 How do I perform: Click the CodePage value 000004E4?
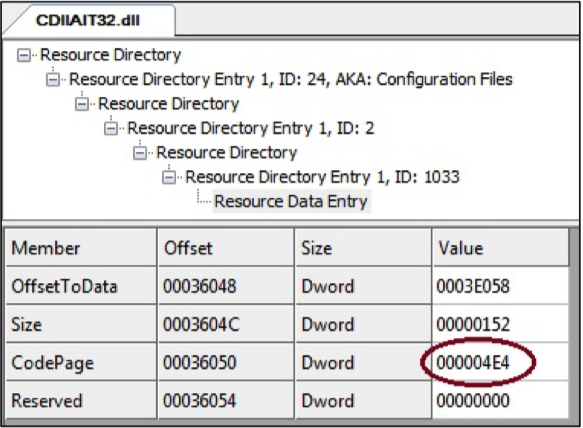(x=501, y=363)
